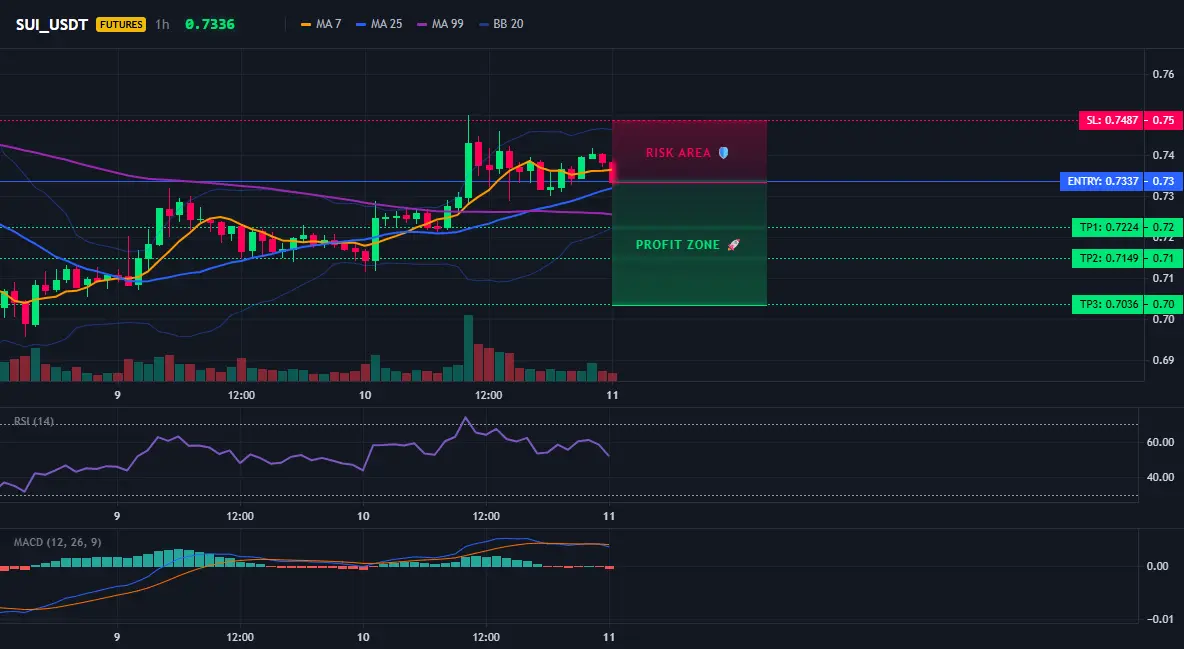
Task: Click the current price 0.7336
Action: pyautogui.click(x=210, y=24)
